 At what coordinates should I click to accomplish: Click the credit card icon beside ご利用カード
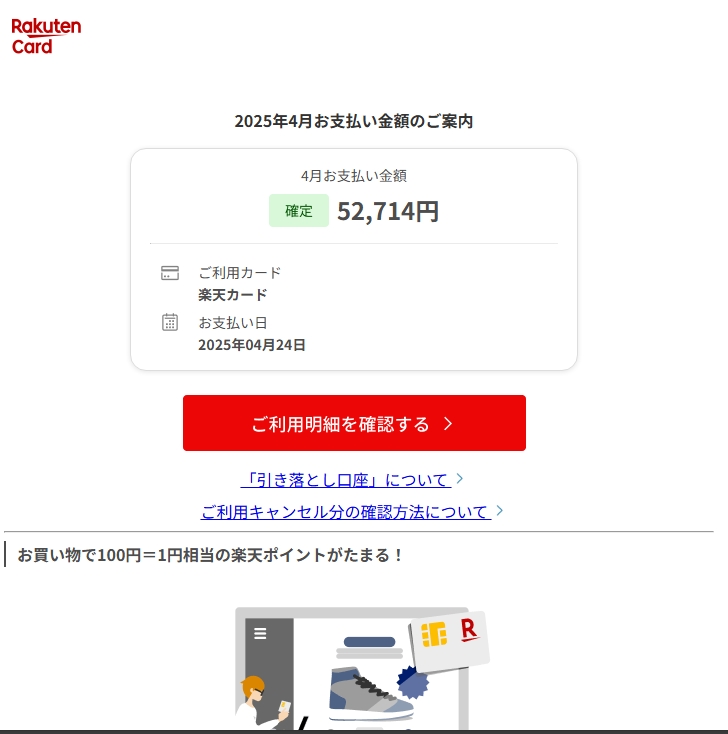pos(169,273)
